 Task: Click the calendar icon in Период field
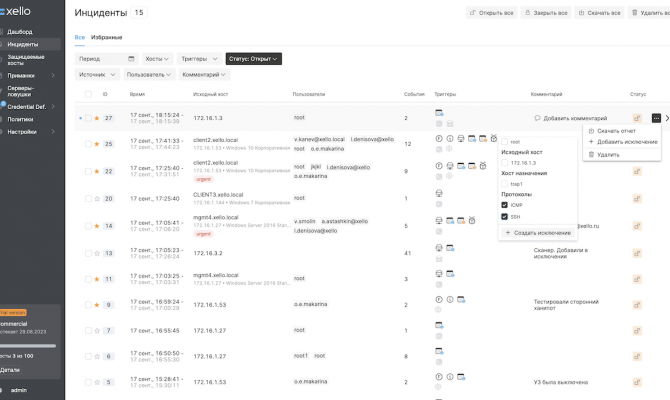click(131, 59)
